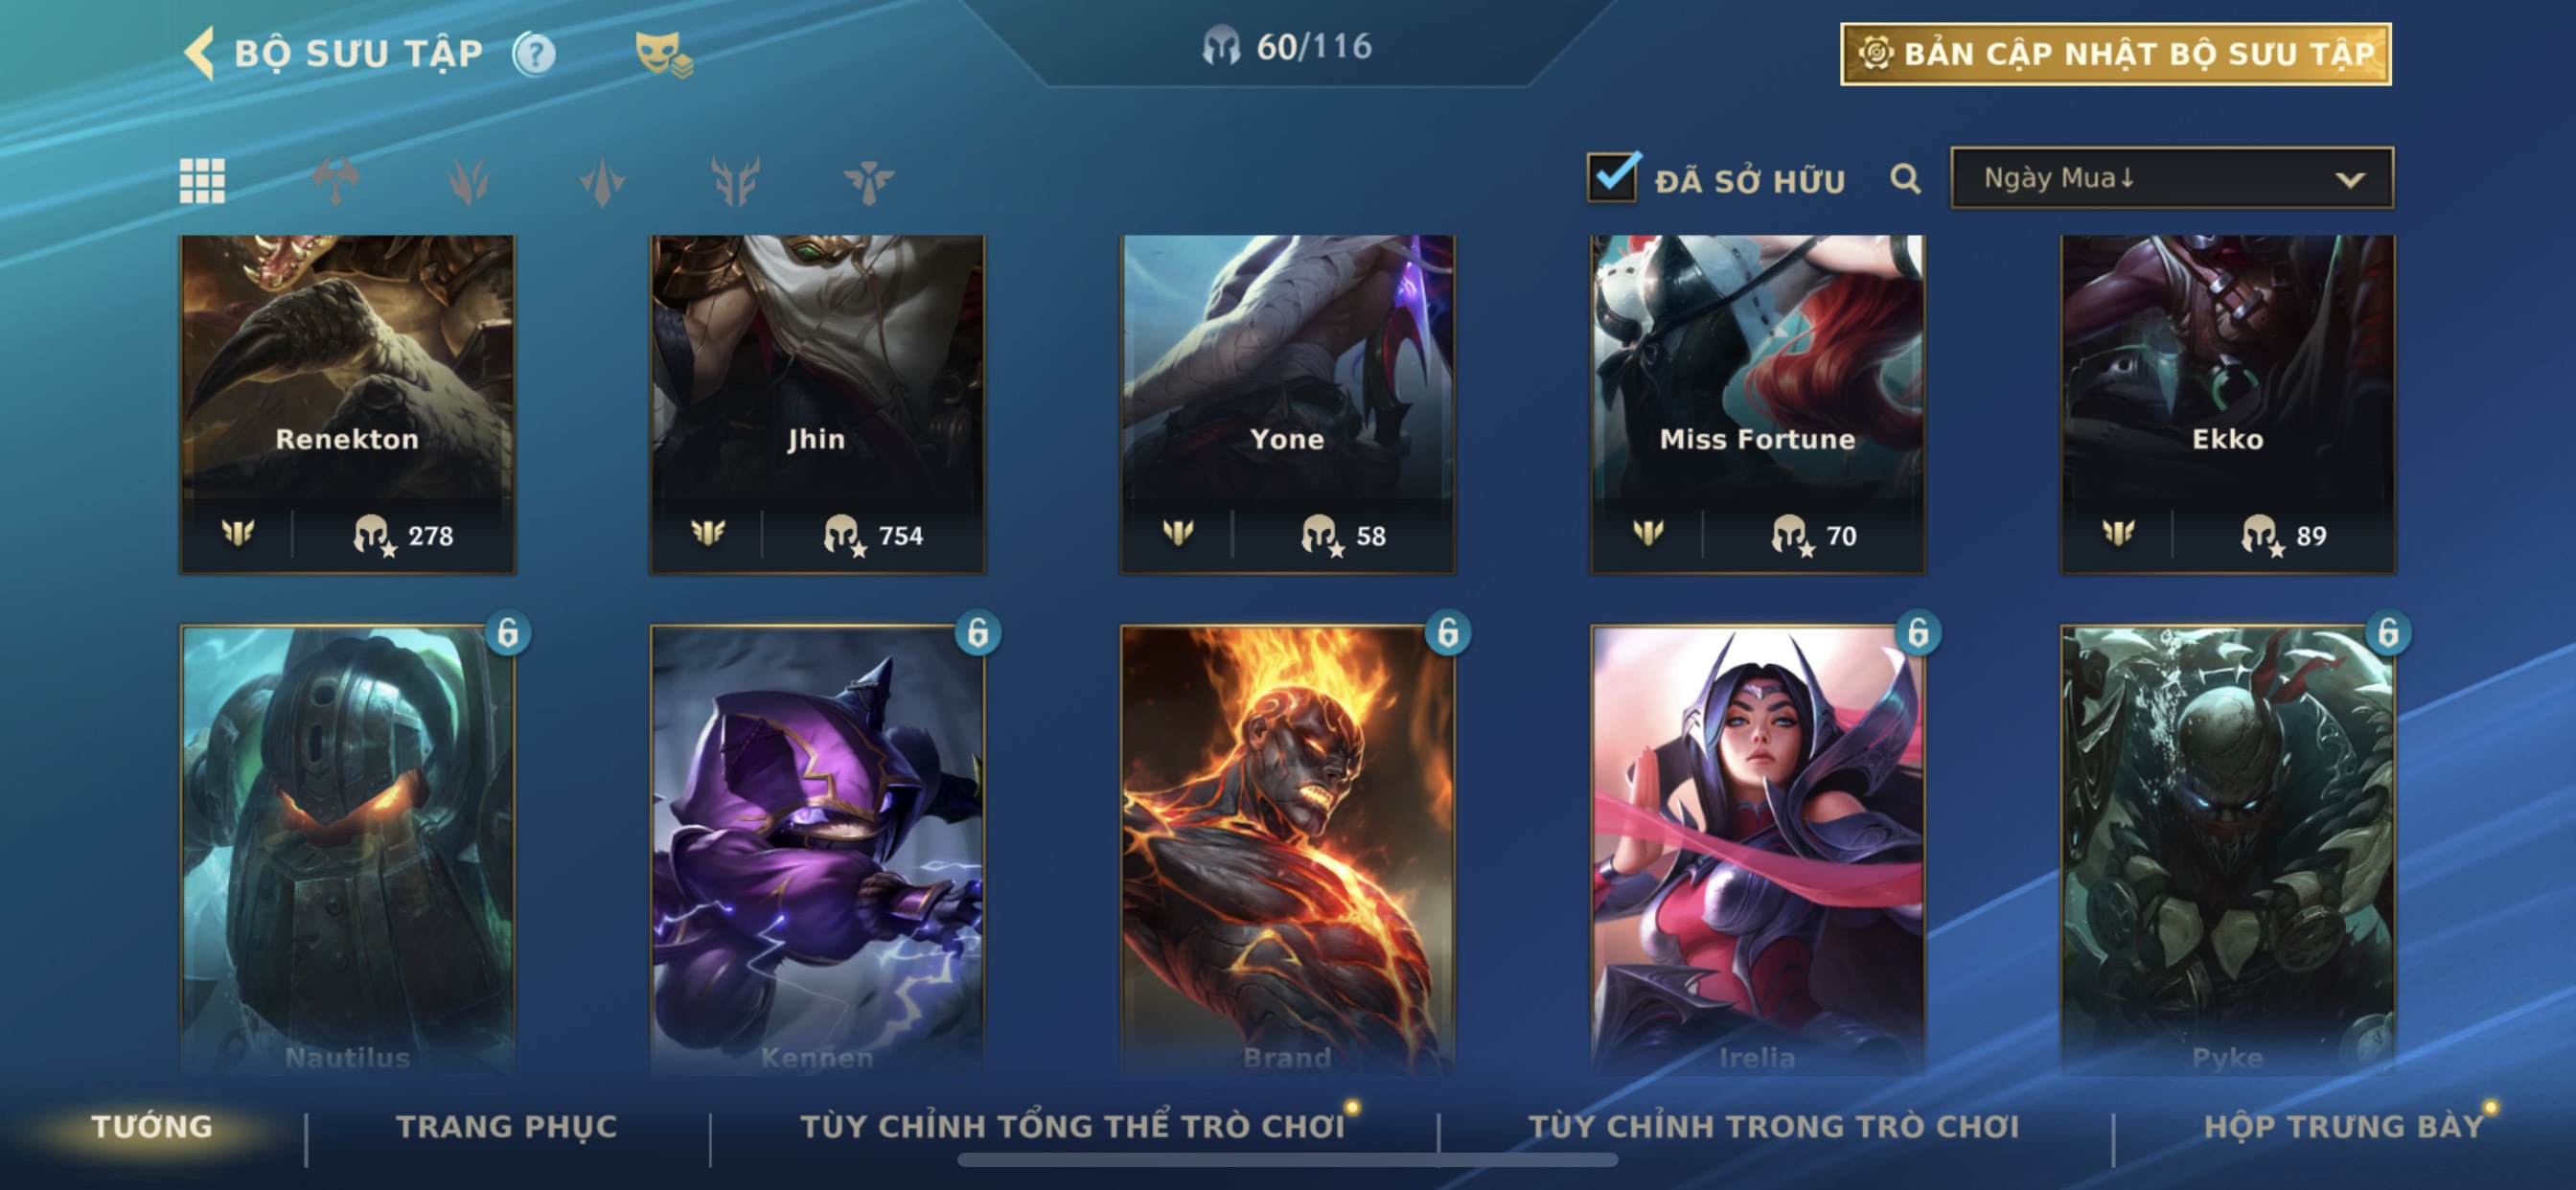Filter champions by mage role icon
2576x1190 pixels.
coord(469,181)
